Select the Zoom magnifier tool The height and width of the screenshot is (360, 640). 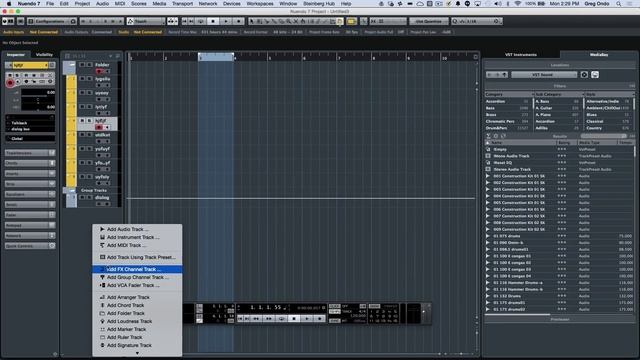(289, 21)
